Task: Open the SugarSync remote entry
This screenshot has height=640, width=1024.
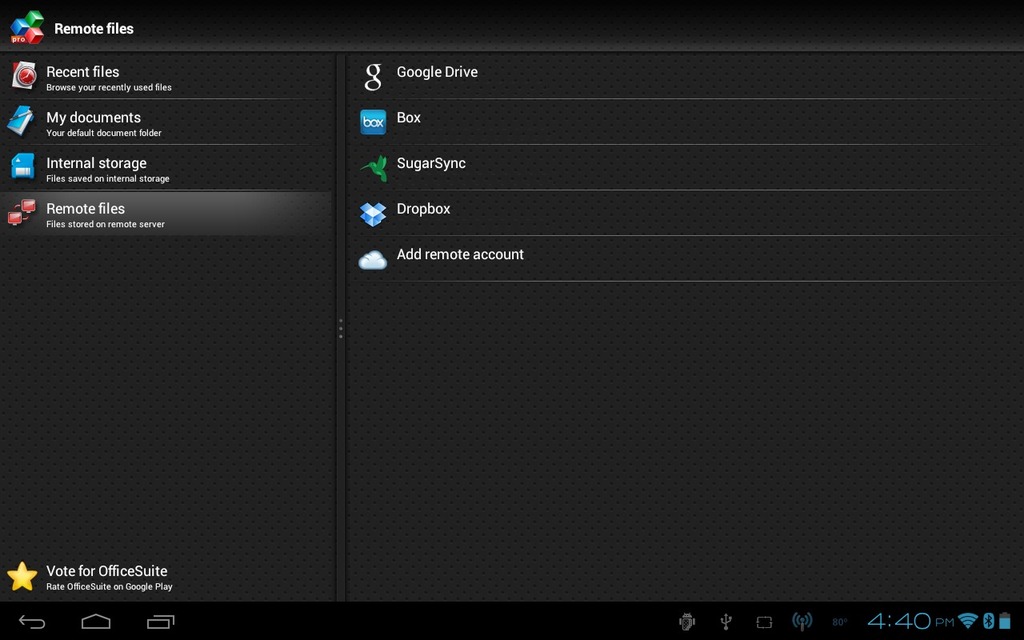Action: click(685, 168)
